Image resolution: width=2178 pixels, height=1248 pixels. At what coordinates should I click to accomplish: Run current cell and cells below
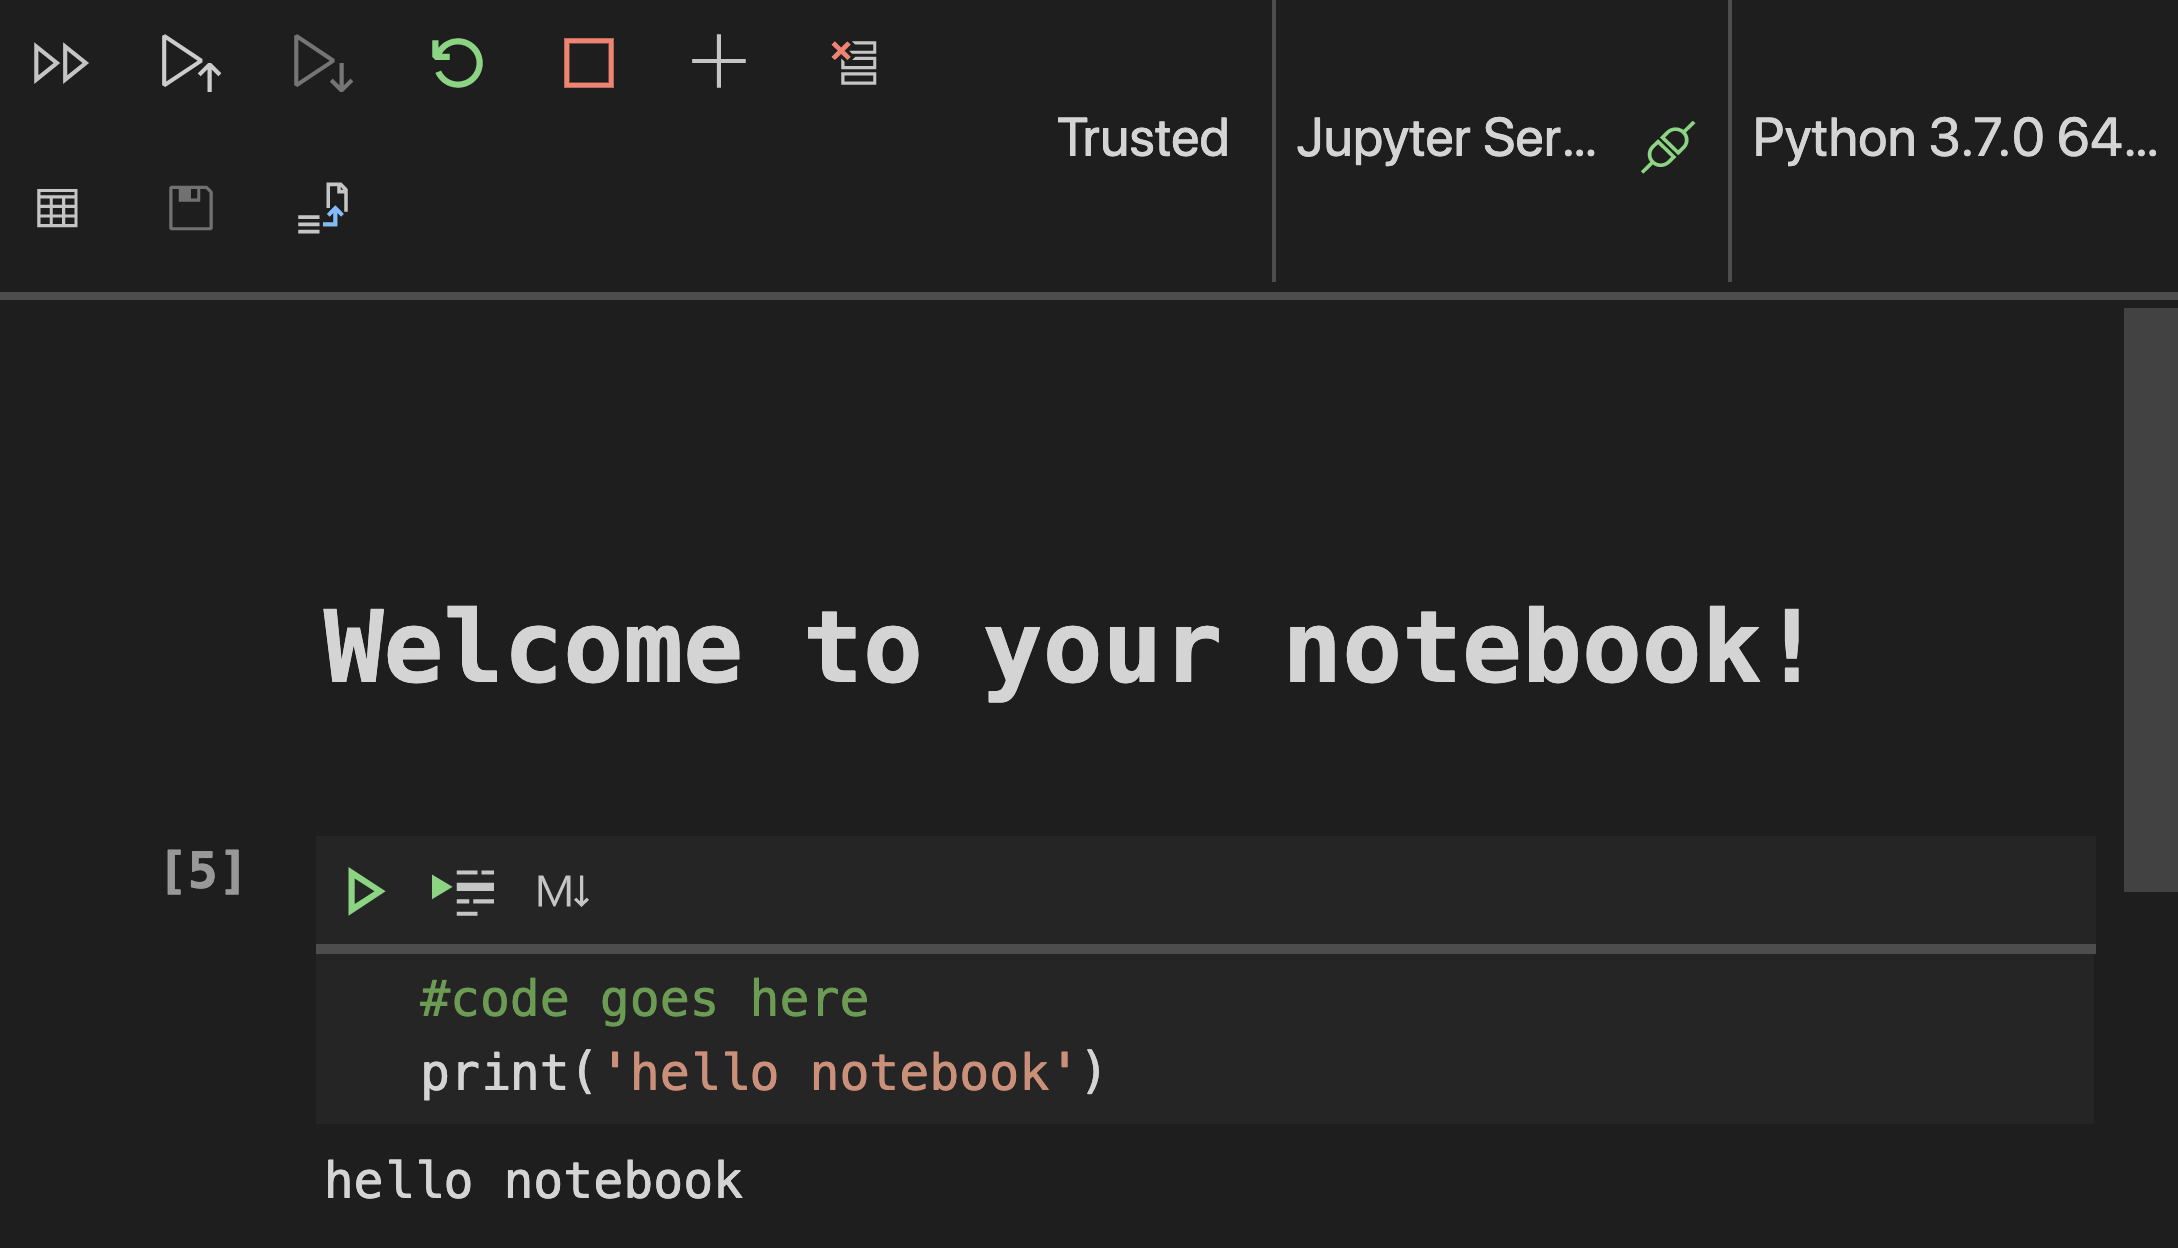(322, 64)
